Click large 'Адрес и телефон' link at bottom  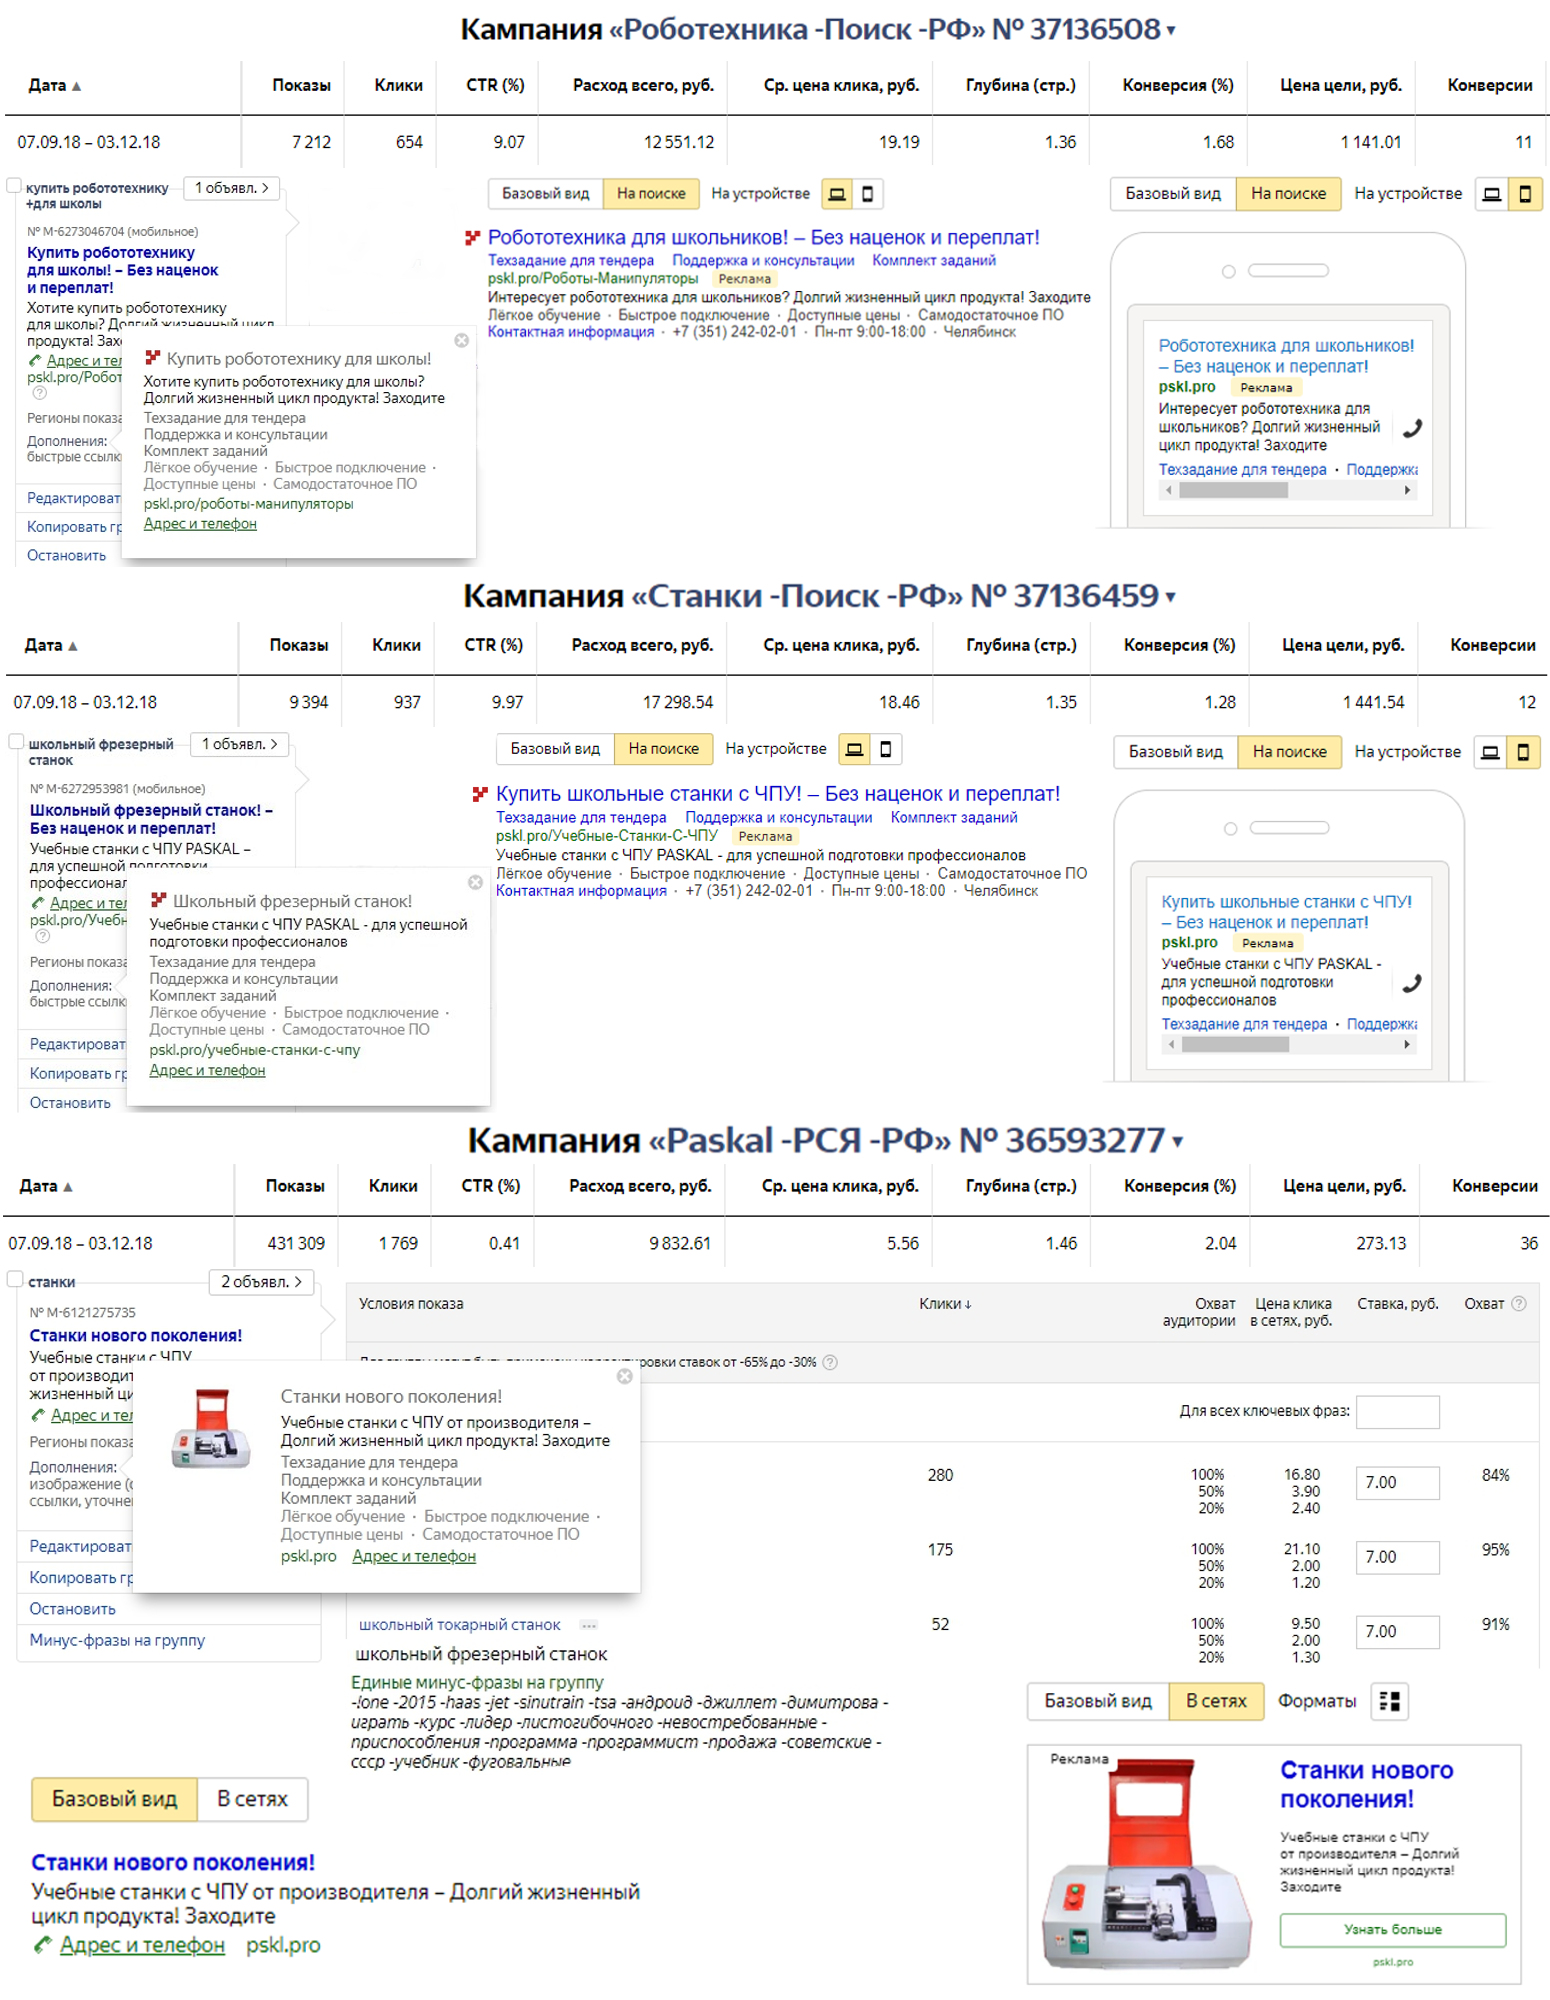tap(142, 1946)
